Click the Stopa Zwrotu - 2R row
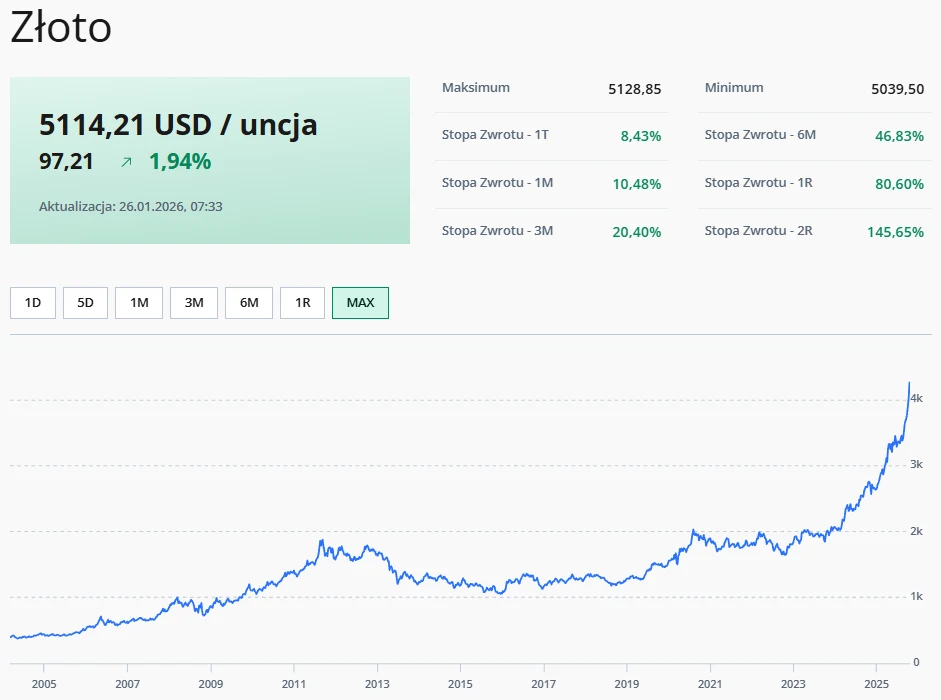 coord(813,231)
